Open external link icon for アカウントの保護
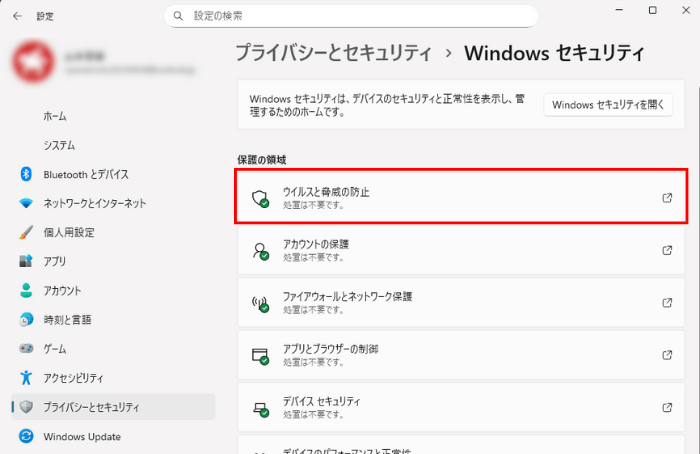Screen dimensions: 700x454 (667, 250)
